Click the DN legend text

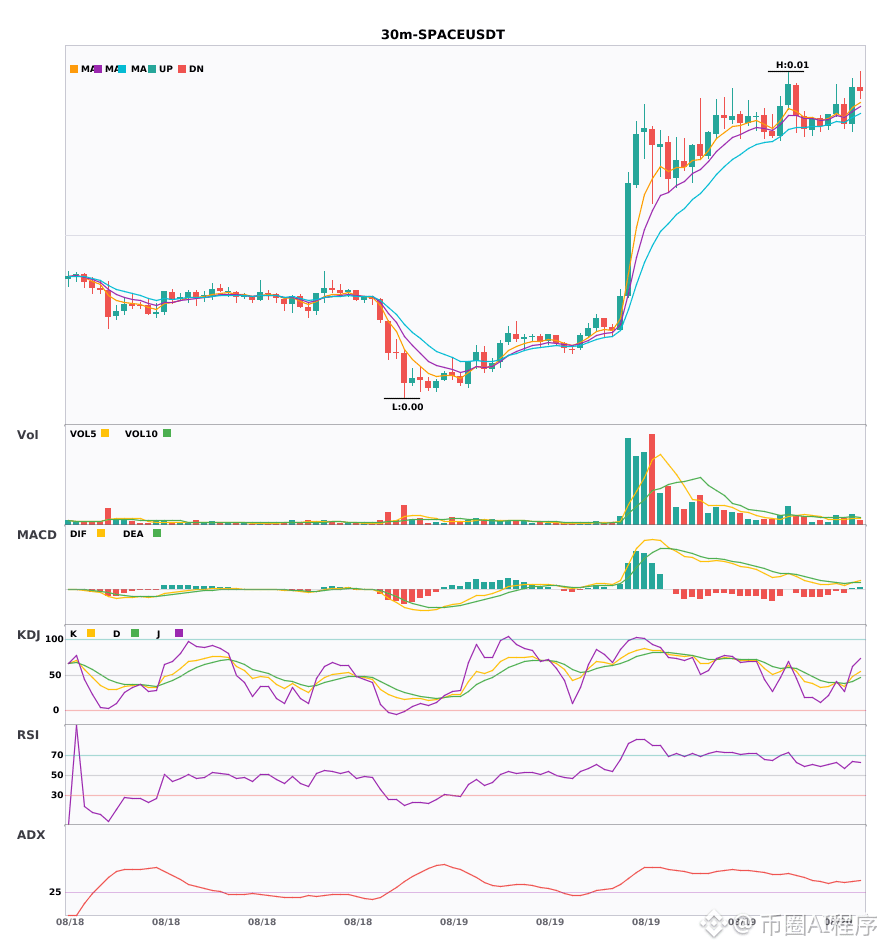click(x=196, y=69)
